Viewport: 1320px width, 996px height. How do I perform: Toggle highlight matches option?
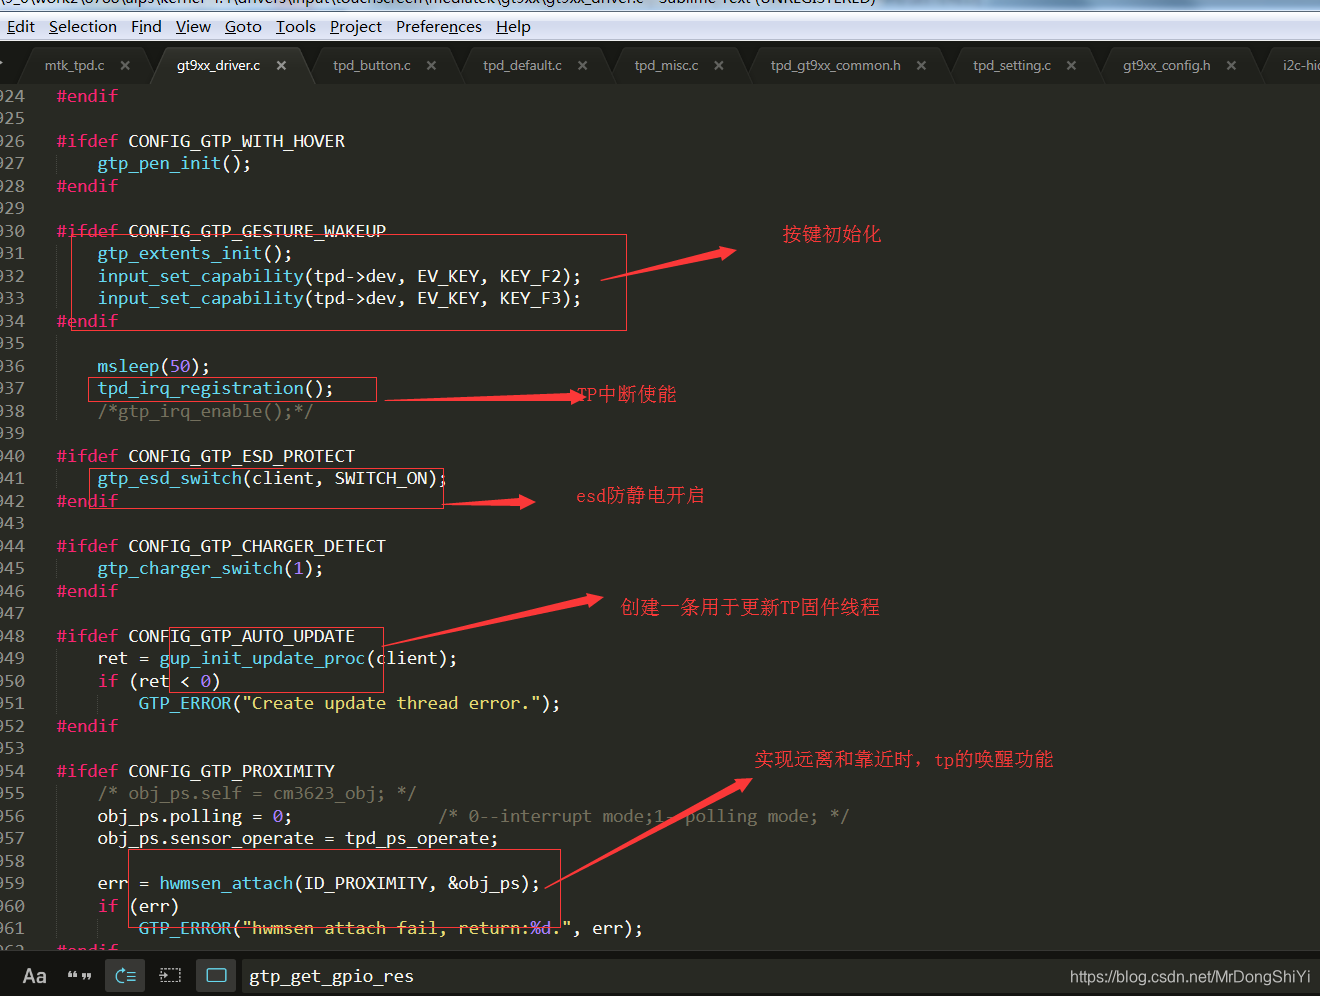216,976
